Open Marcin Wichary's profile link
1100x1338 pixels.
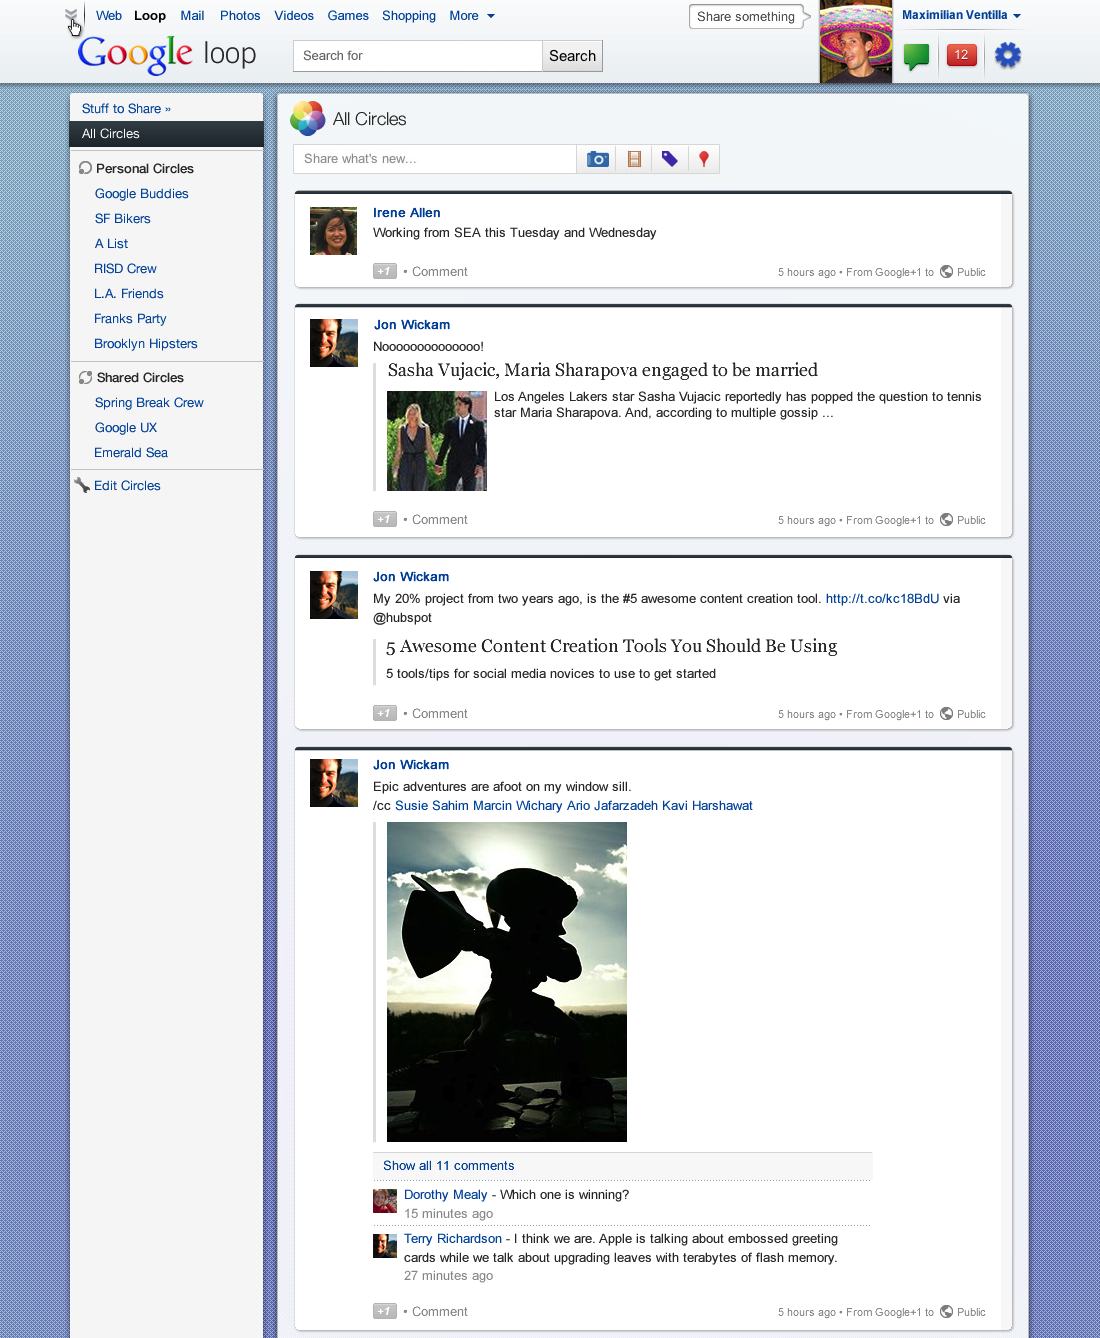518,806
